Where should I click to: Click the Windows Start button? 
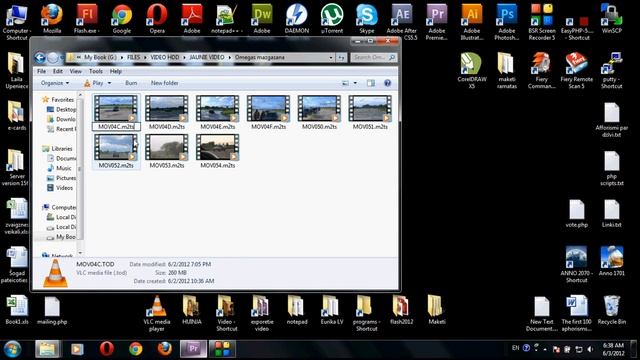(x=12, y=349)
